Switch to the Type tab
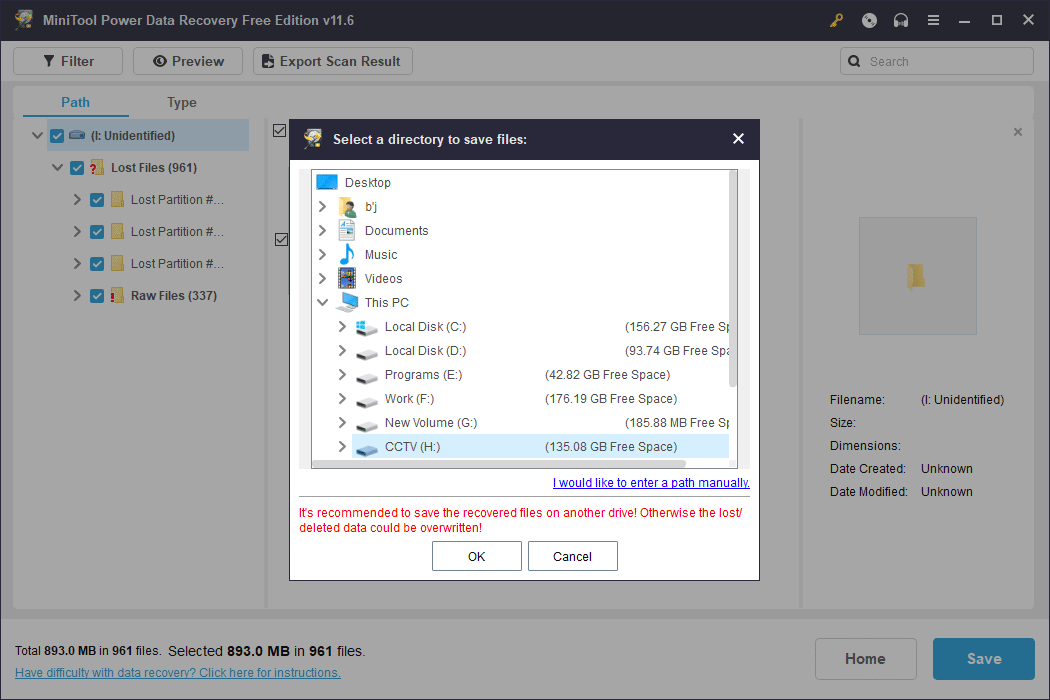 click(181, 102)
